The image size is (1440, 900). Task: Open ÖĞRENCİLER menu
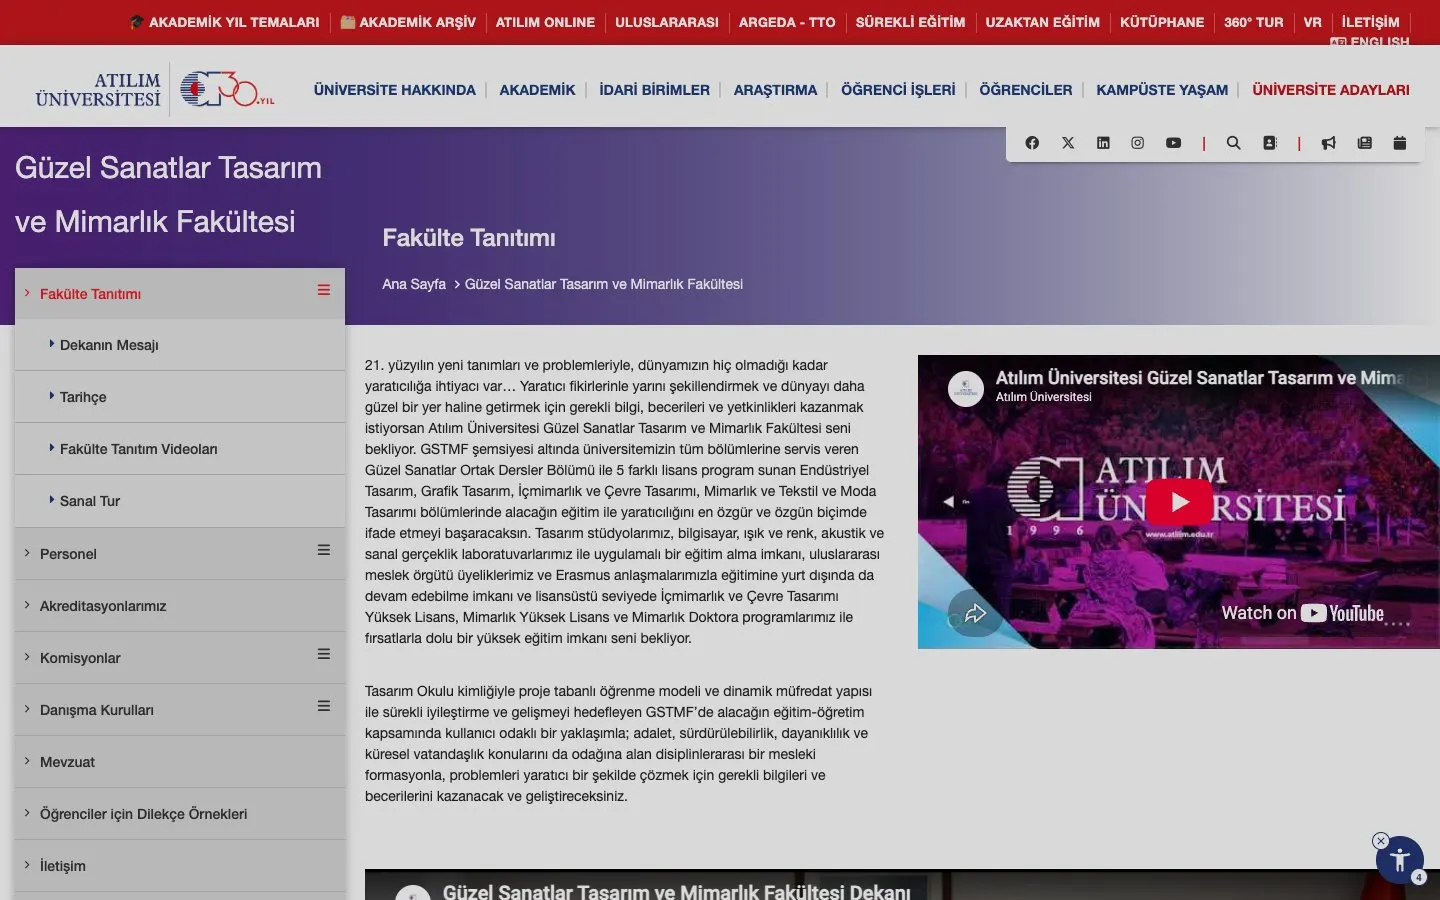(1025, 90)
